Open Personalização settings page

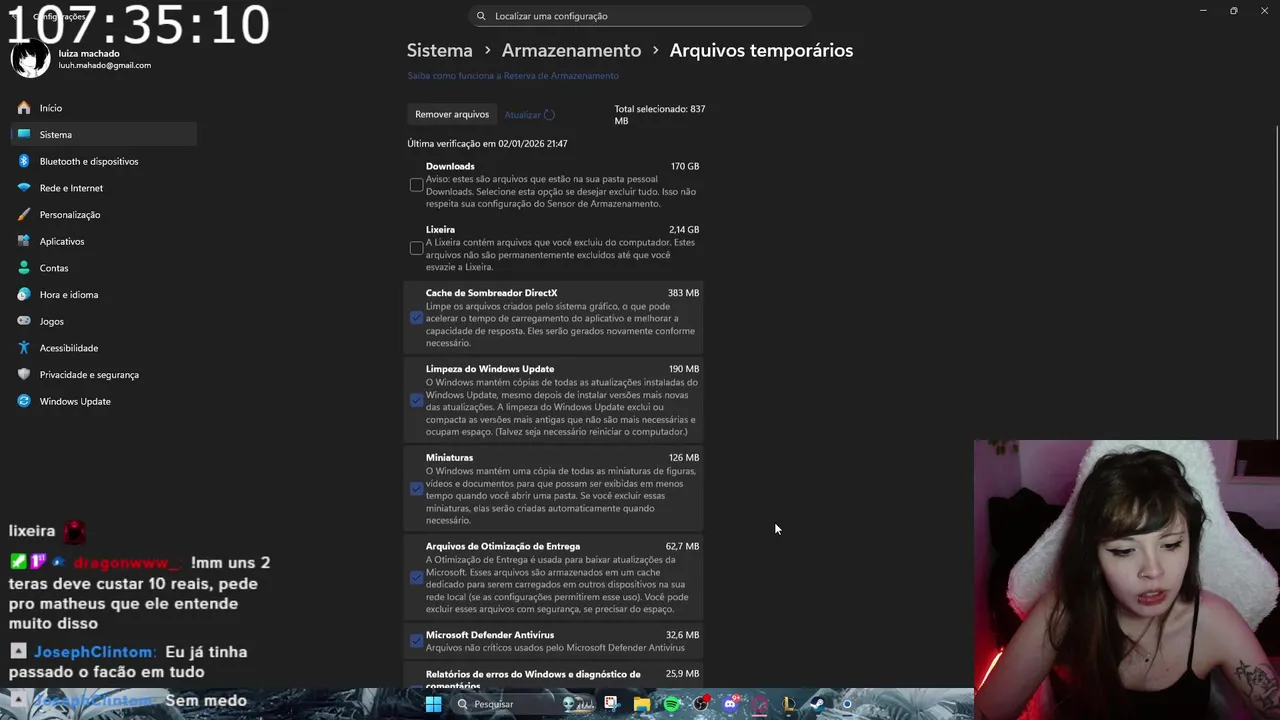point(104,214)
